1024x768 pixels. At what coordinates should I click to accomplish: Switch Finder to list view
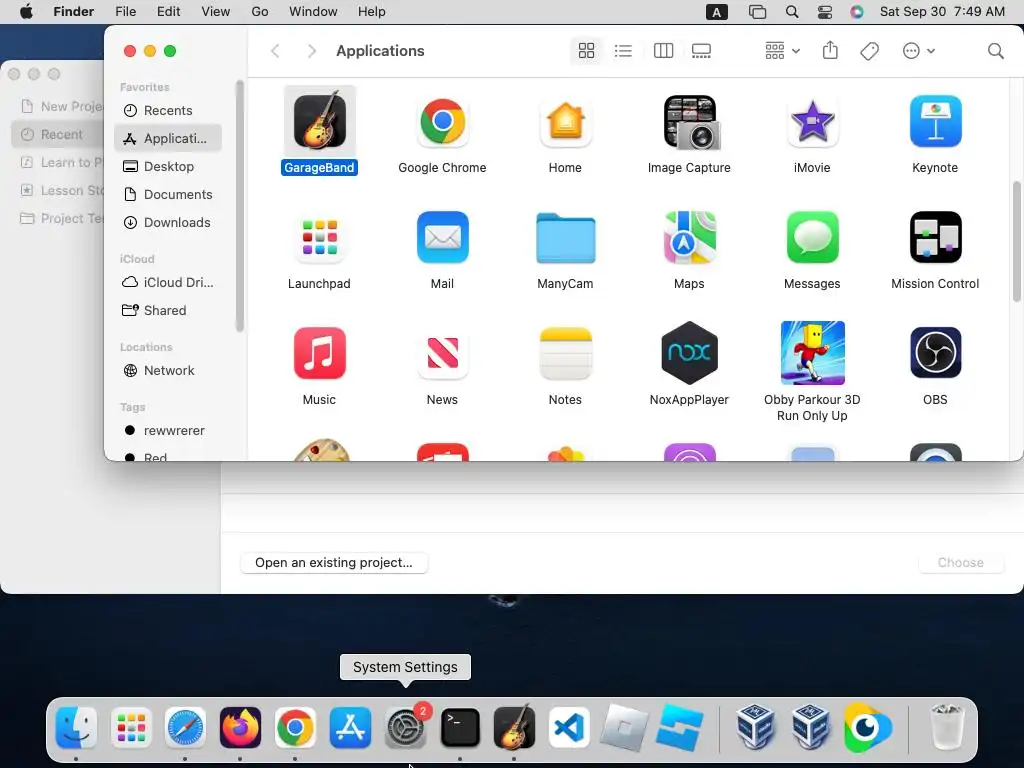pos(623,51)
